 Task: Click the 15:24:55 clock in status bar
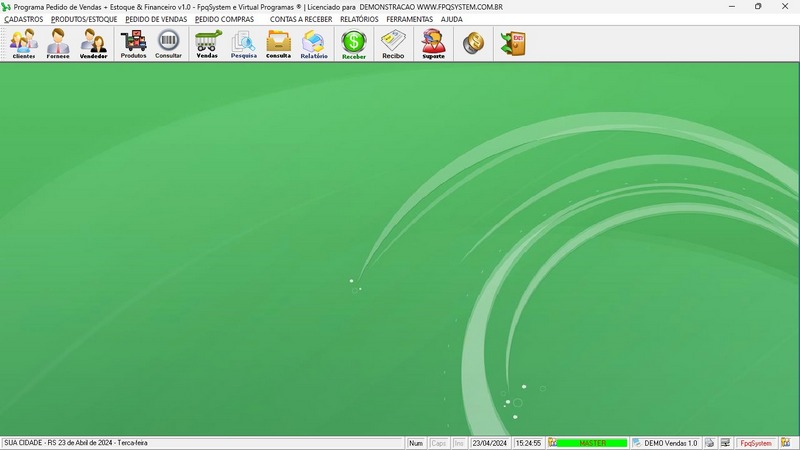pyautogui.click(x=528, y=443)
